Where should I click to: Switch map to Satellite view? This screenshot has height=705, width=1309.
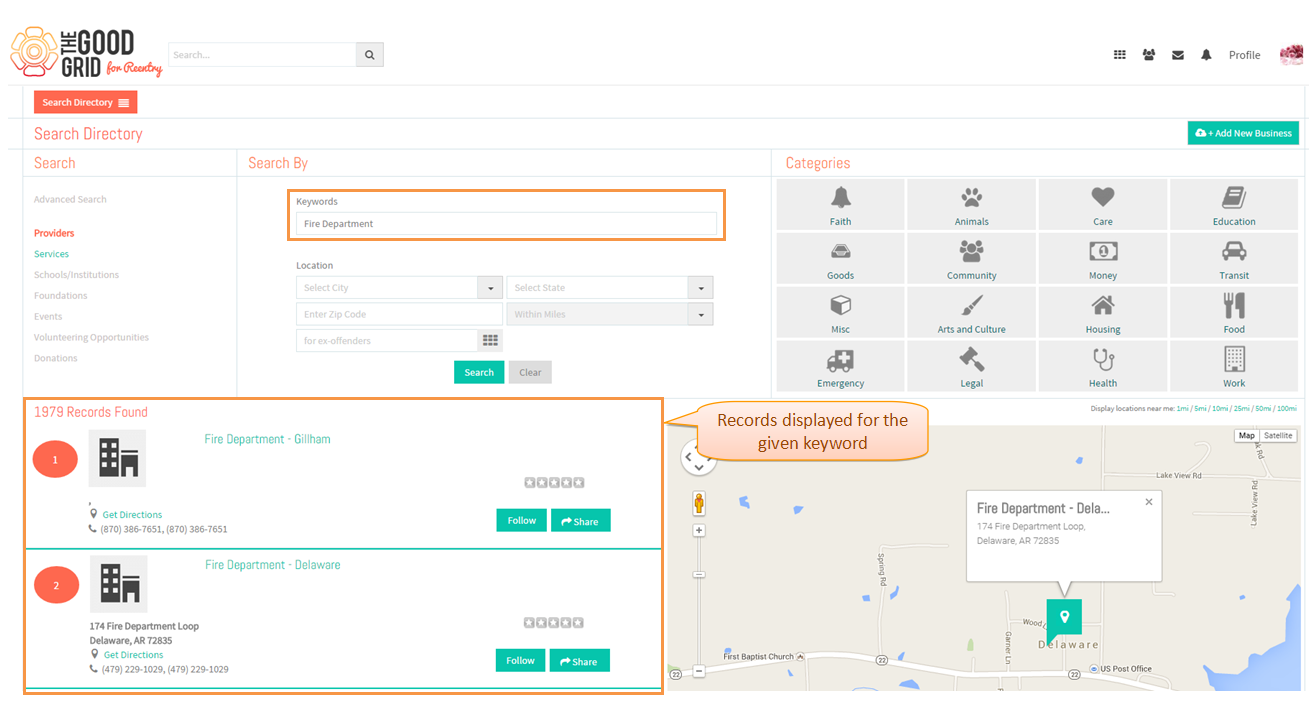(x=1278, y=435)
